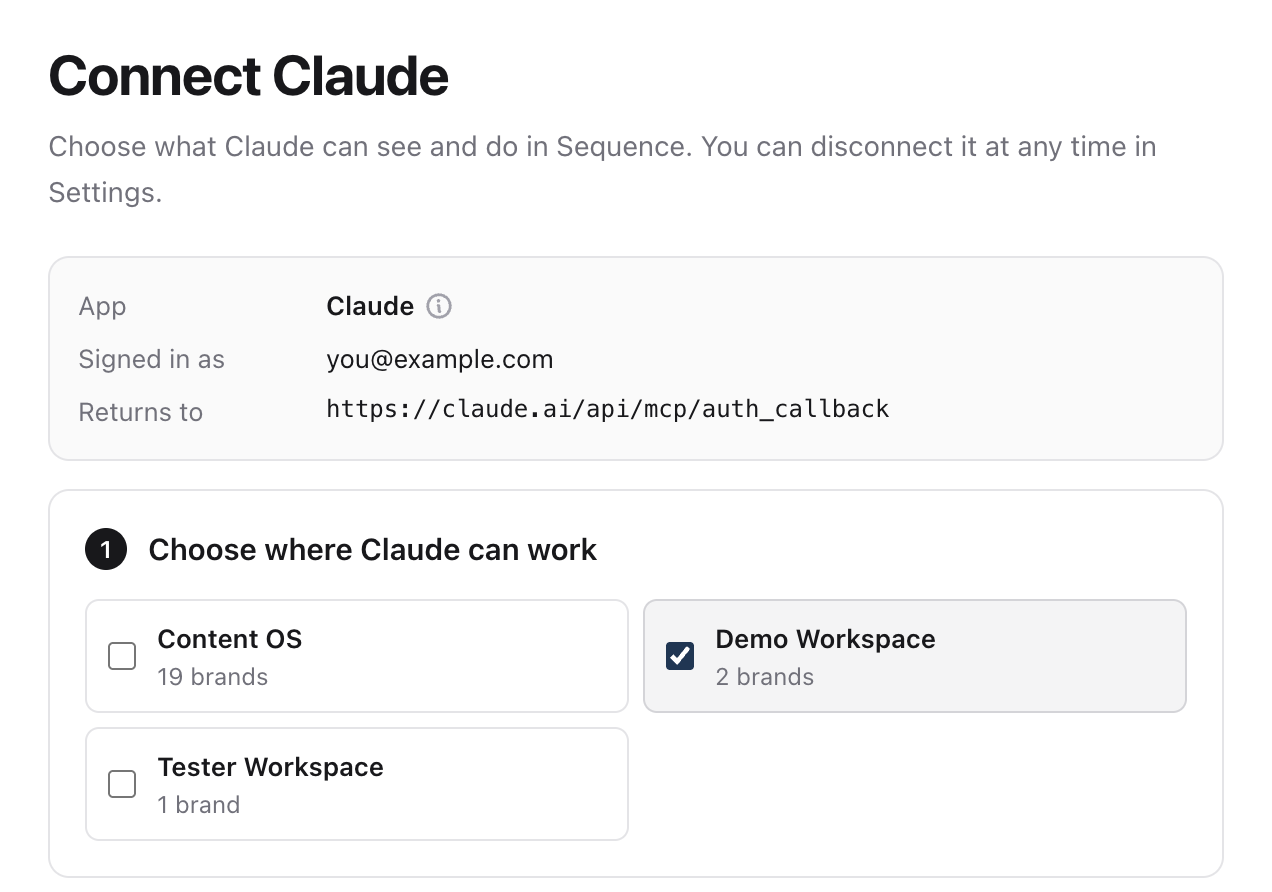Check the Tester Workspace checkbox

click(x=122, y=784)
